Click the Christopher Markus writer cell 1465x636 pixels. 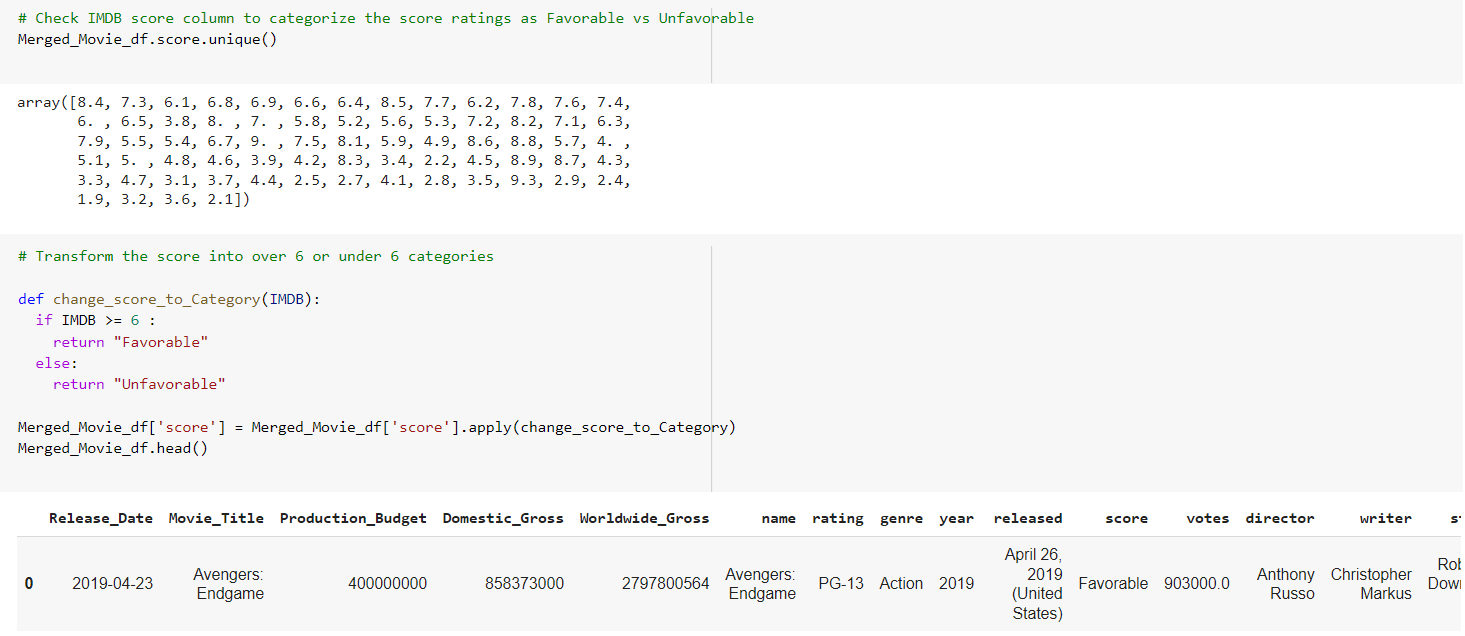coord(1371,584)
